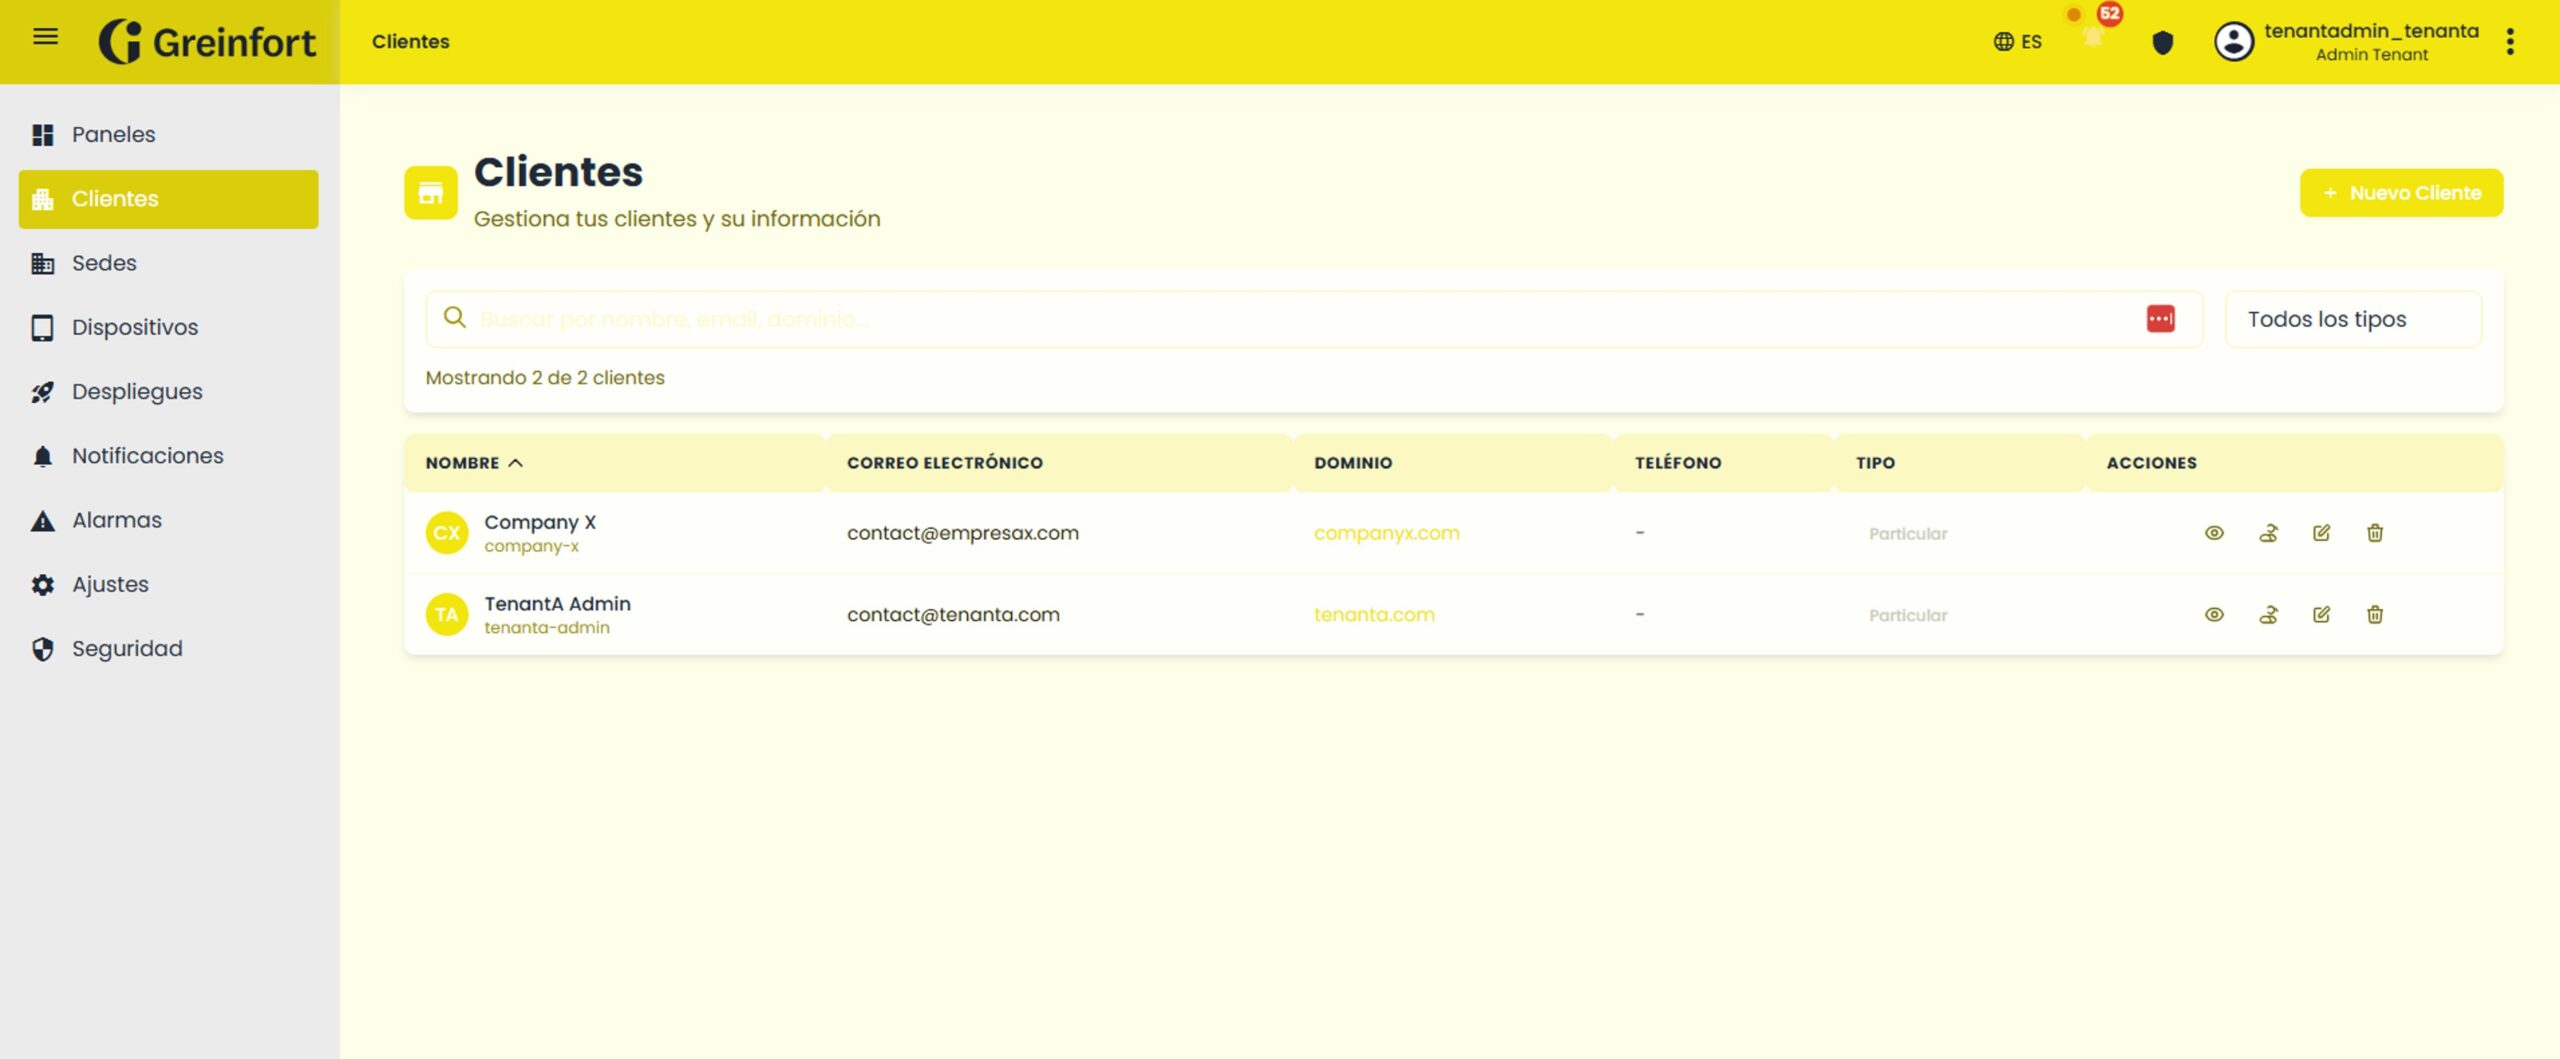Click Company X user-assign icon
This screenshot has width=2560, height=1059.
[x=2268, y=533]
